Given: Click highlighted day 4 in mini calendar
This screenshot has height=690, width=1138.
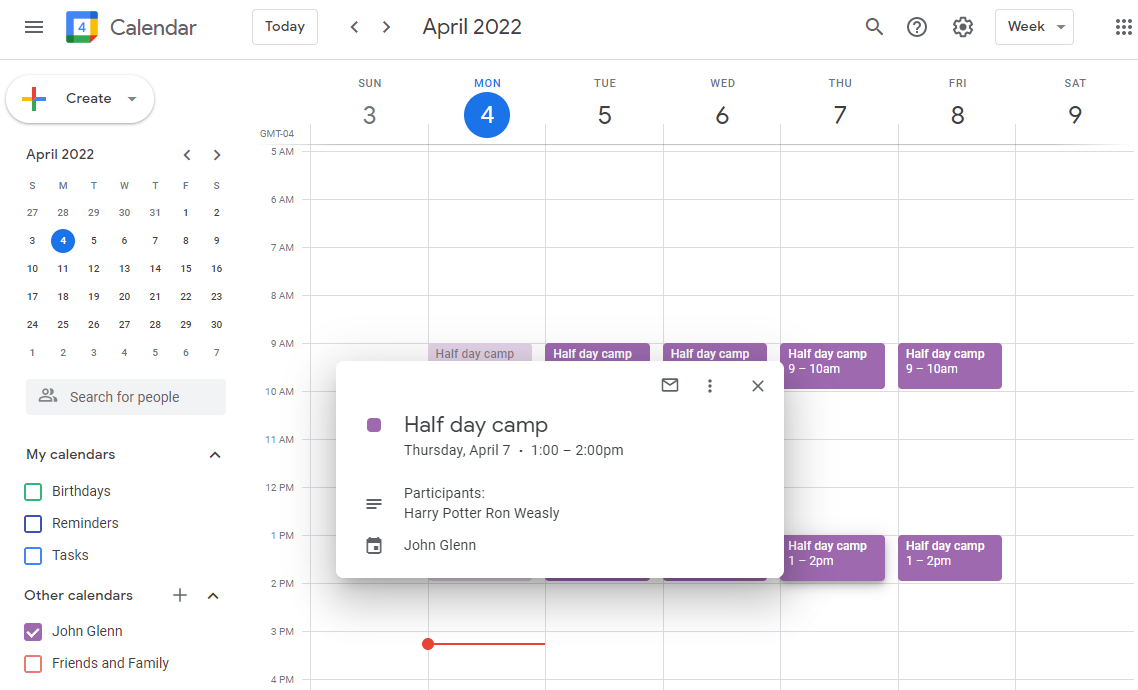Looking at the screenshot, I should (63, 240).
